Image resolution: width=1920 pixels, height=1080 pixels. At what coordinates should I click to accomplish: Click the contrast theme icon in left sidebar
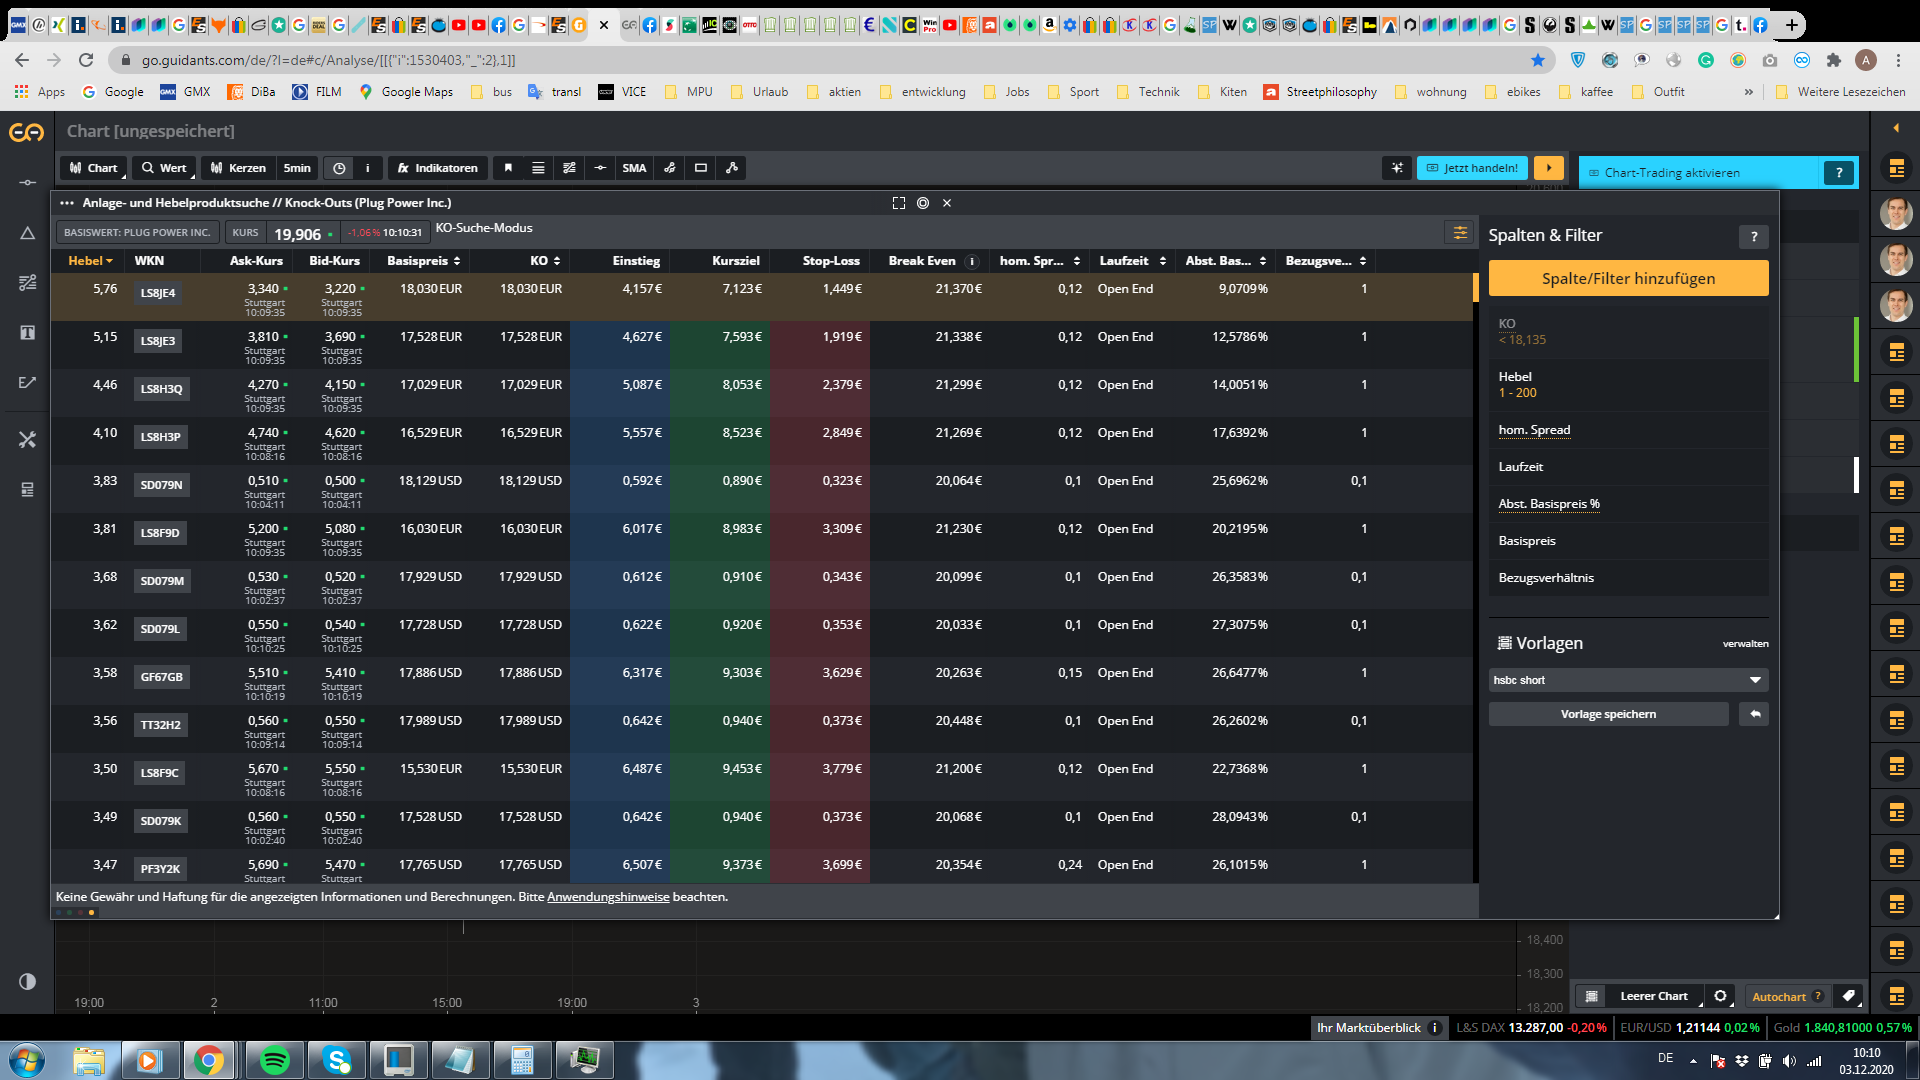[27, 981]
